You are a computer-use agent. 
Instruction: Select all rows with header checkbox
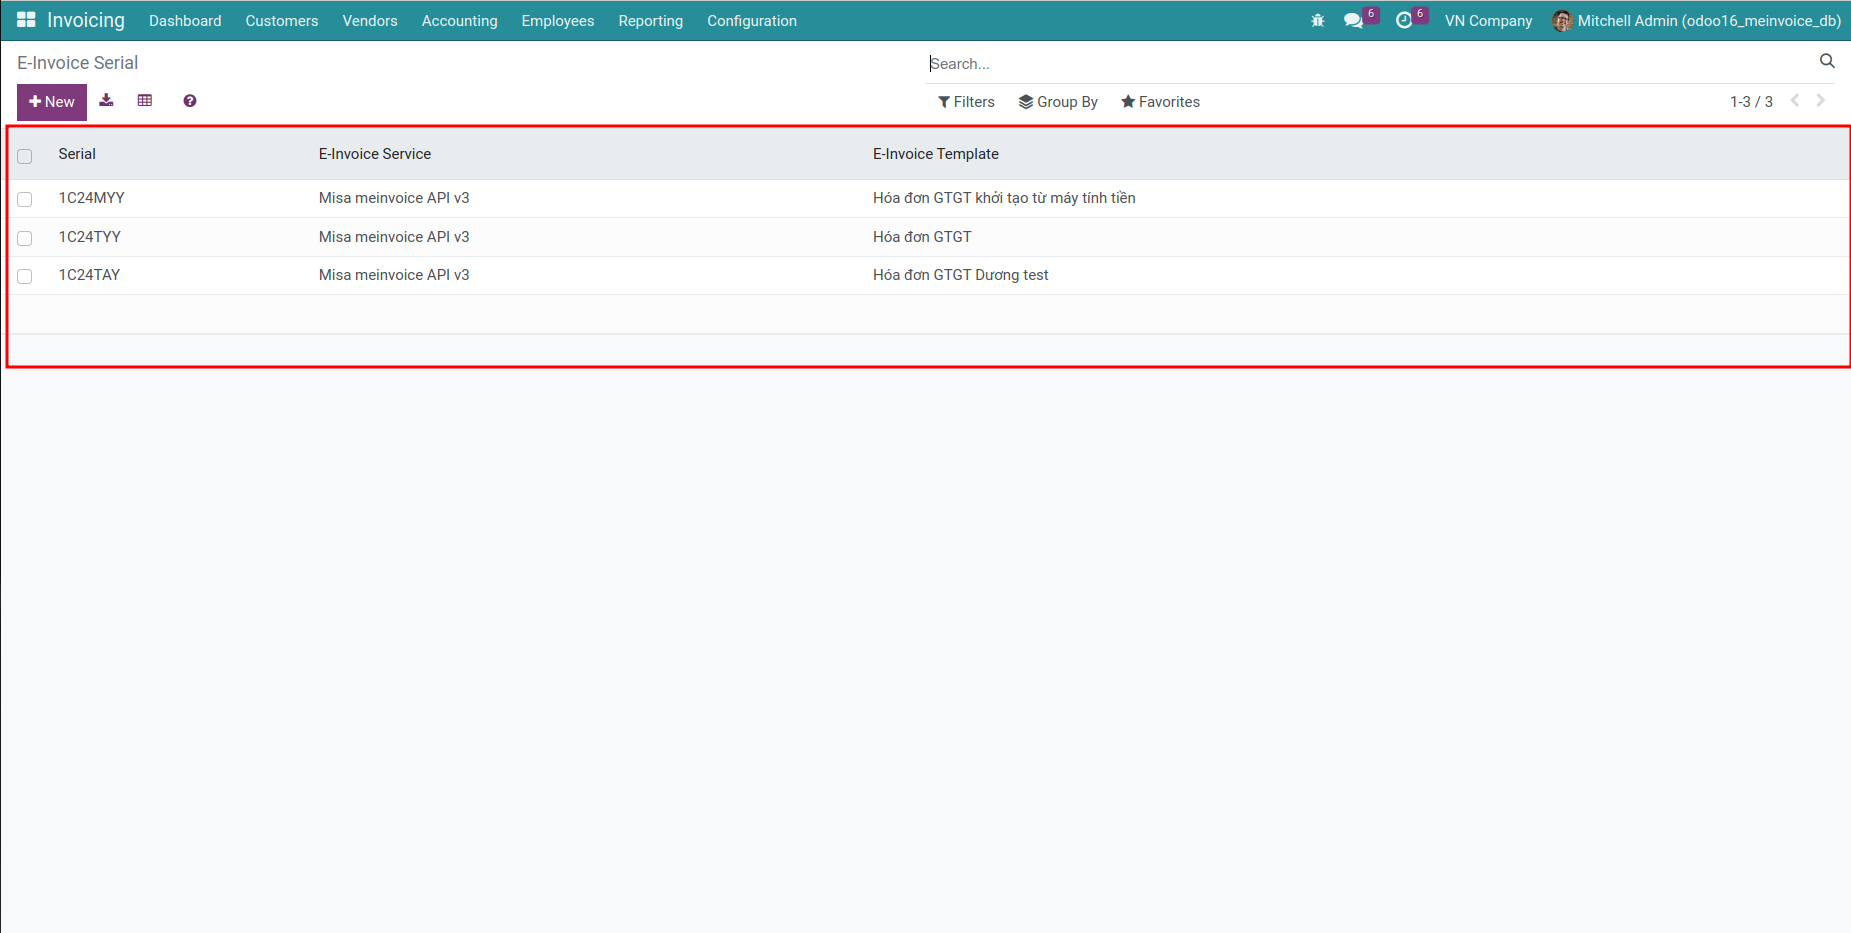coord(25,156)
